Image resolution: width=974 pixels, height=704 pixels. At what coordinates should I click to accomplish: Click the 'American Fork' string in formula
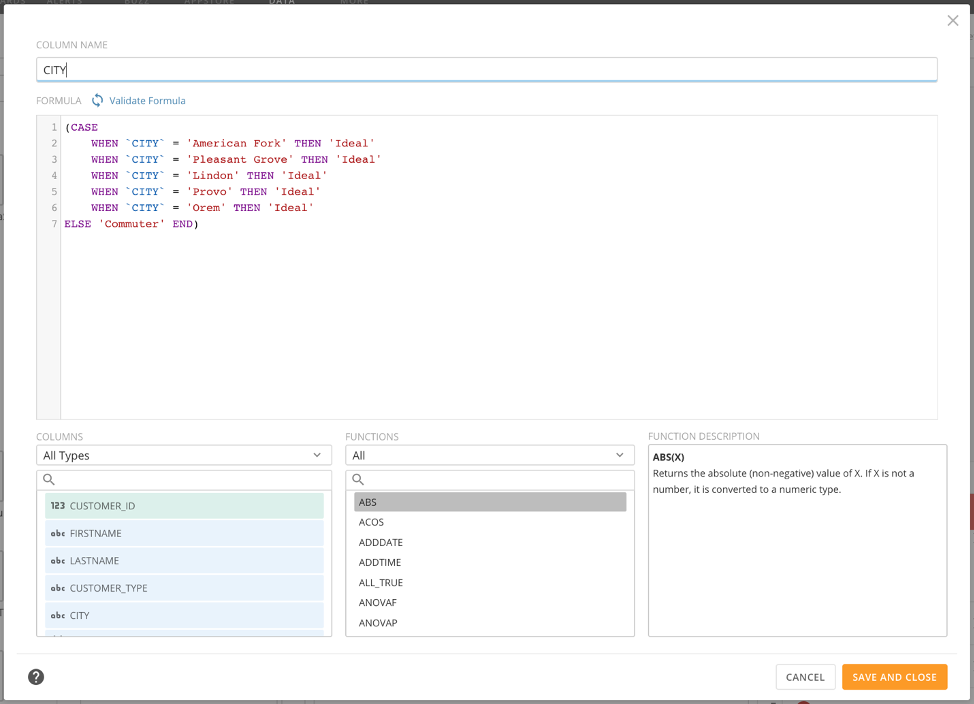point(237,144)
